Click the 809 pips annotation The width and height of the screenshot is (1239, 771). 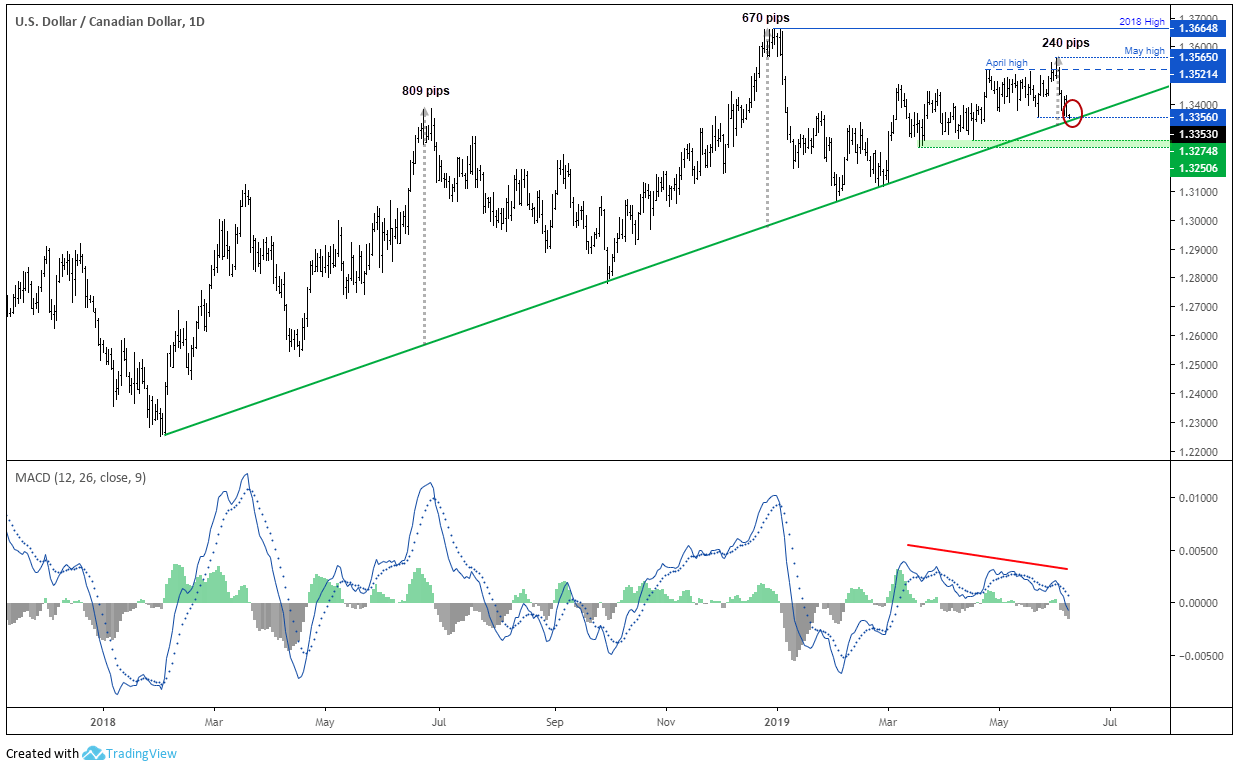pos(426,91)
